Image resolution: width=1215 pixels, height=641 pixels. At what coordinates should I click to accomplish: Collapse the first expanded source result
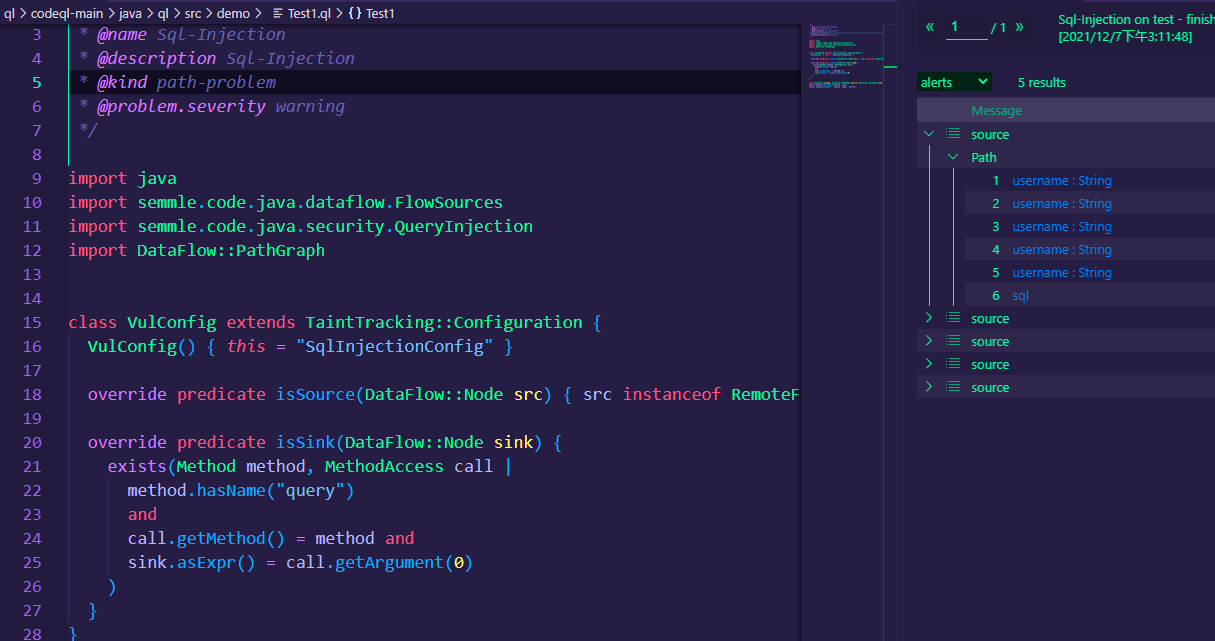tap(929, 134)
